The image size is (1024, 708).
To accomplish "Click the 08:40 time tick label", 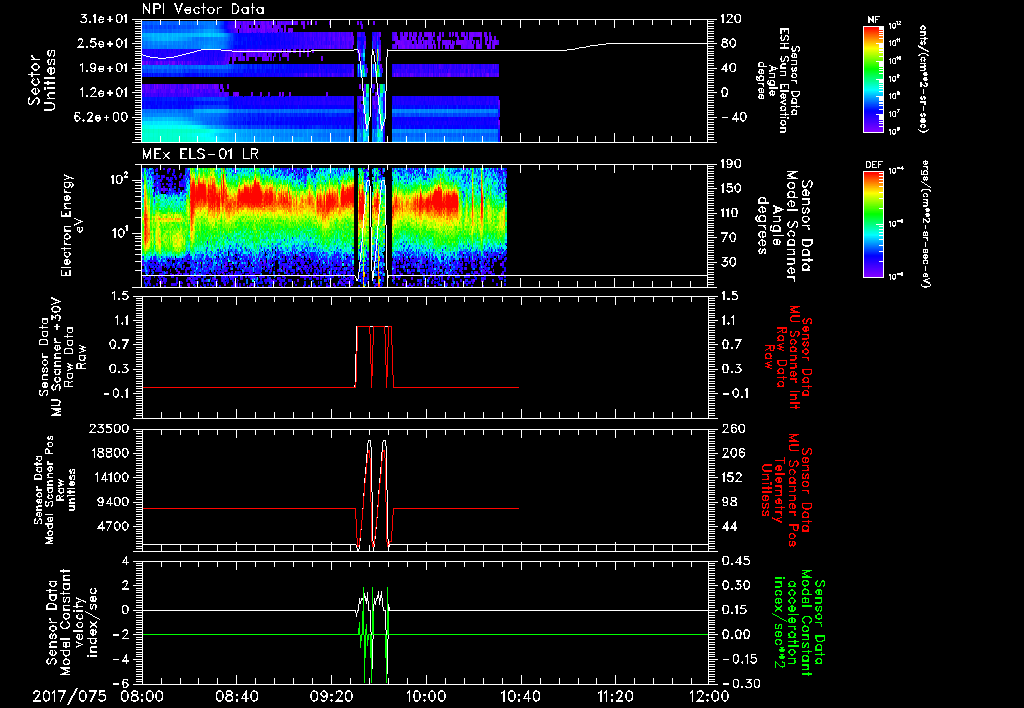I will point(236,696).
